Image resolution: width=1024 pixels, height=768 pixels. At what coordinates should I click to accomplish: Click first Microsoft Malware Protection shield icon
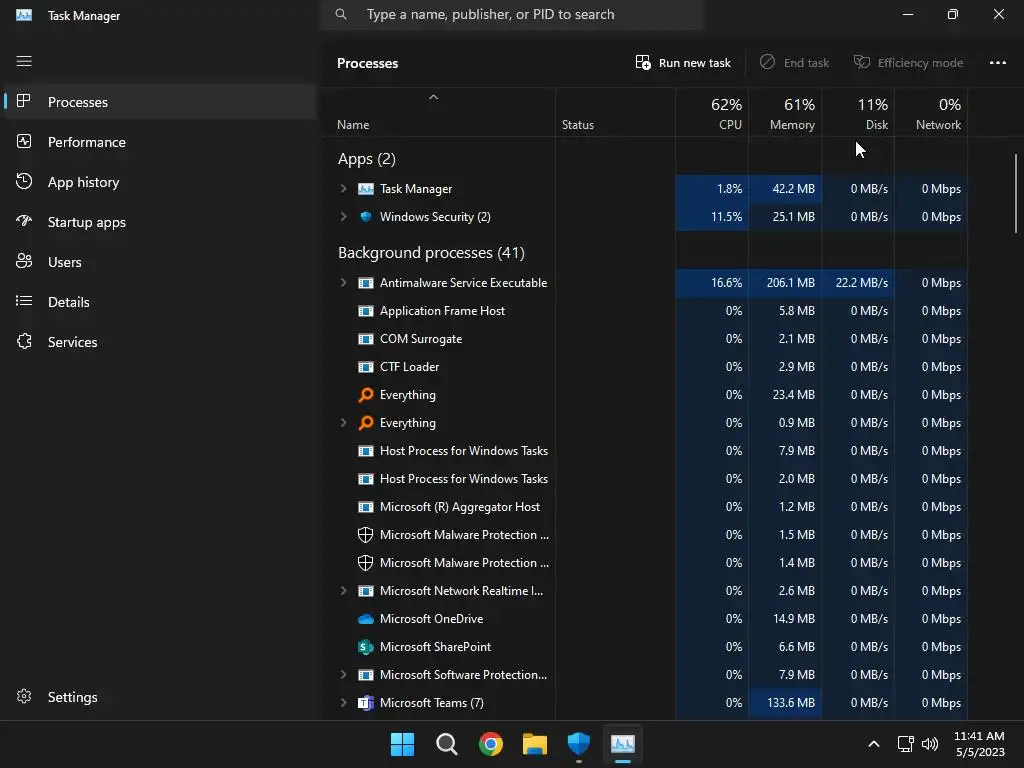point(366,535)
